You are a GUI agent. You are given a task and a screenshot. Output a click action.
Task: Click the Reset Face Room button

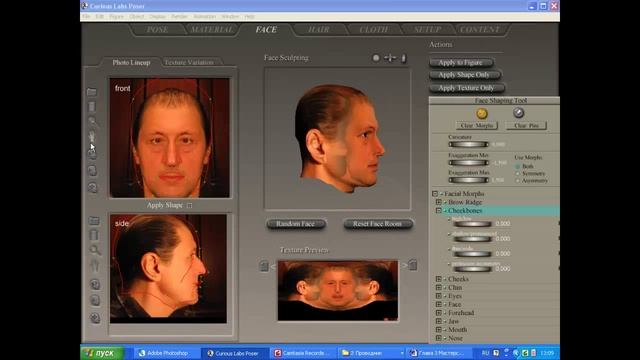[x=378, y=224]
